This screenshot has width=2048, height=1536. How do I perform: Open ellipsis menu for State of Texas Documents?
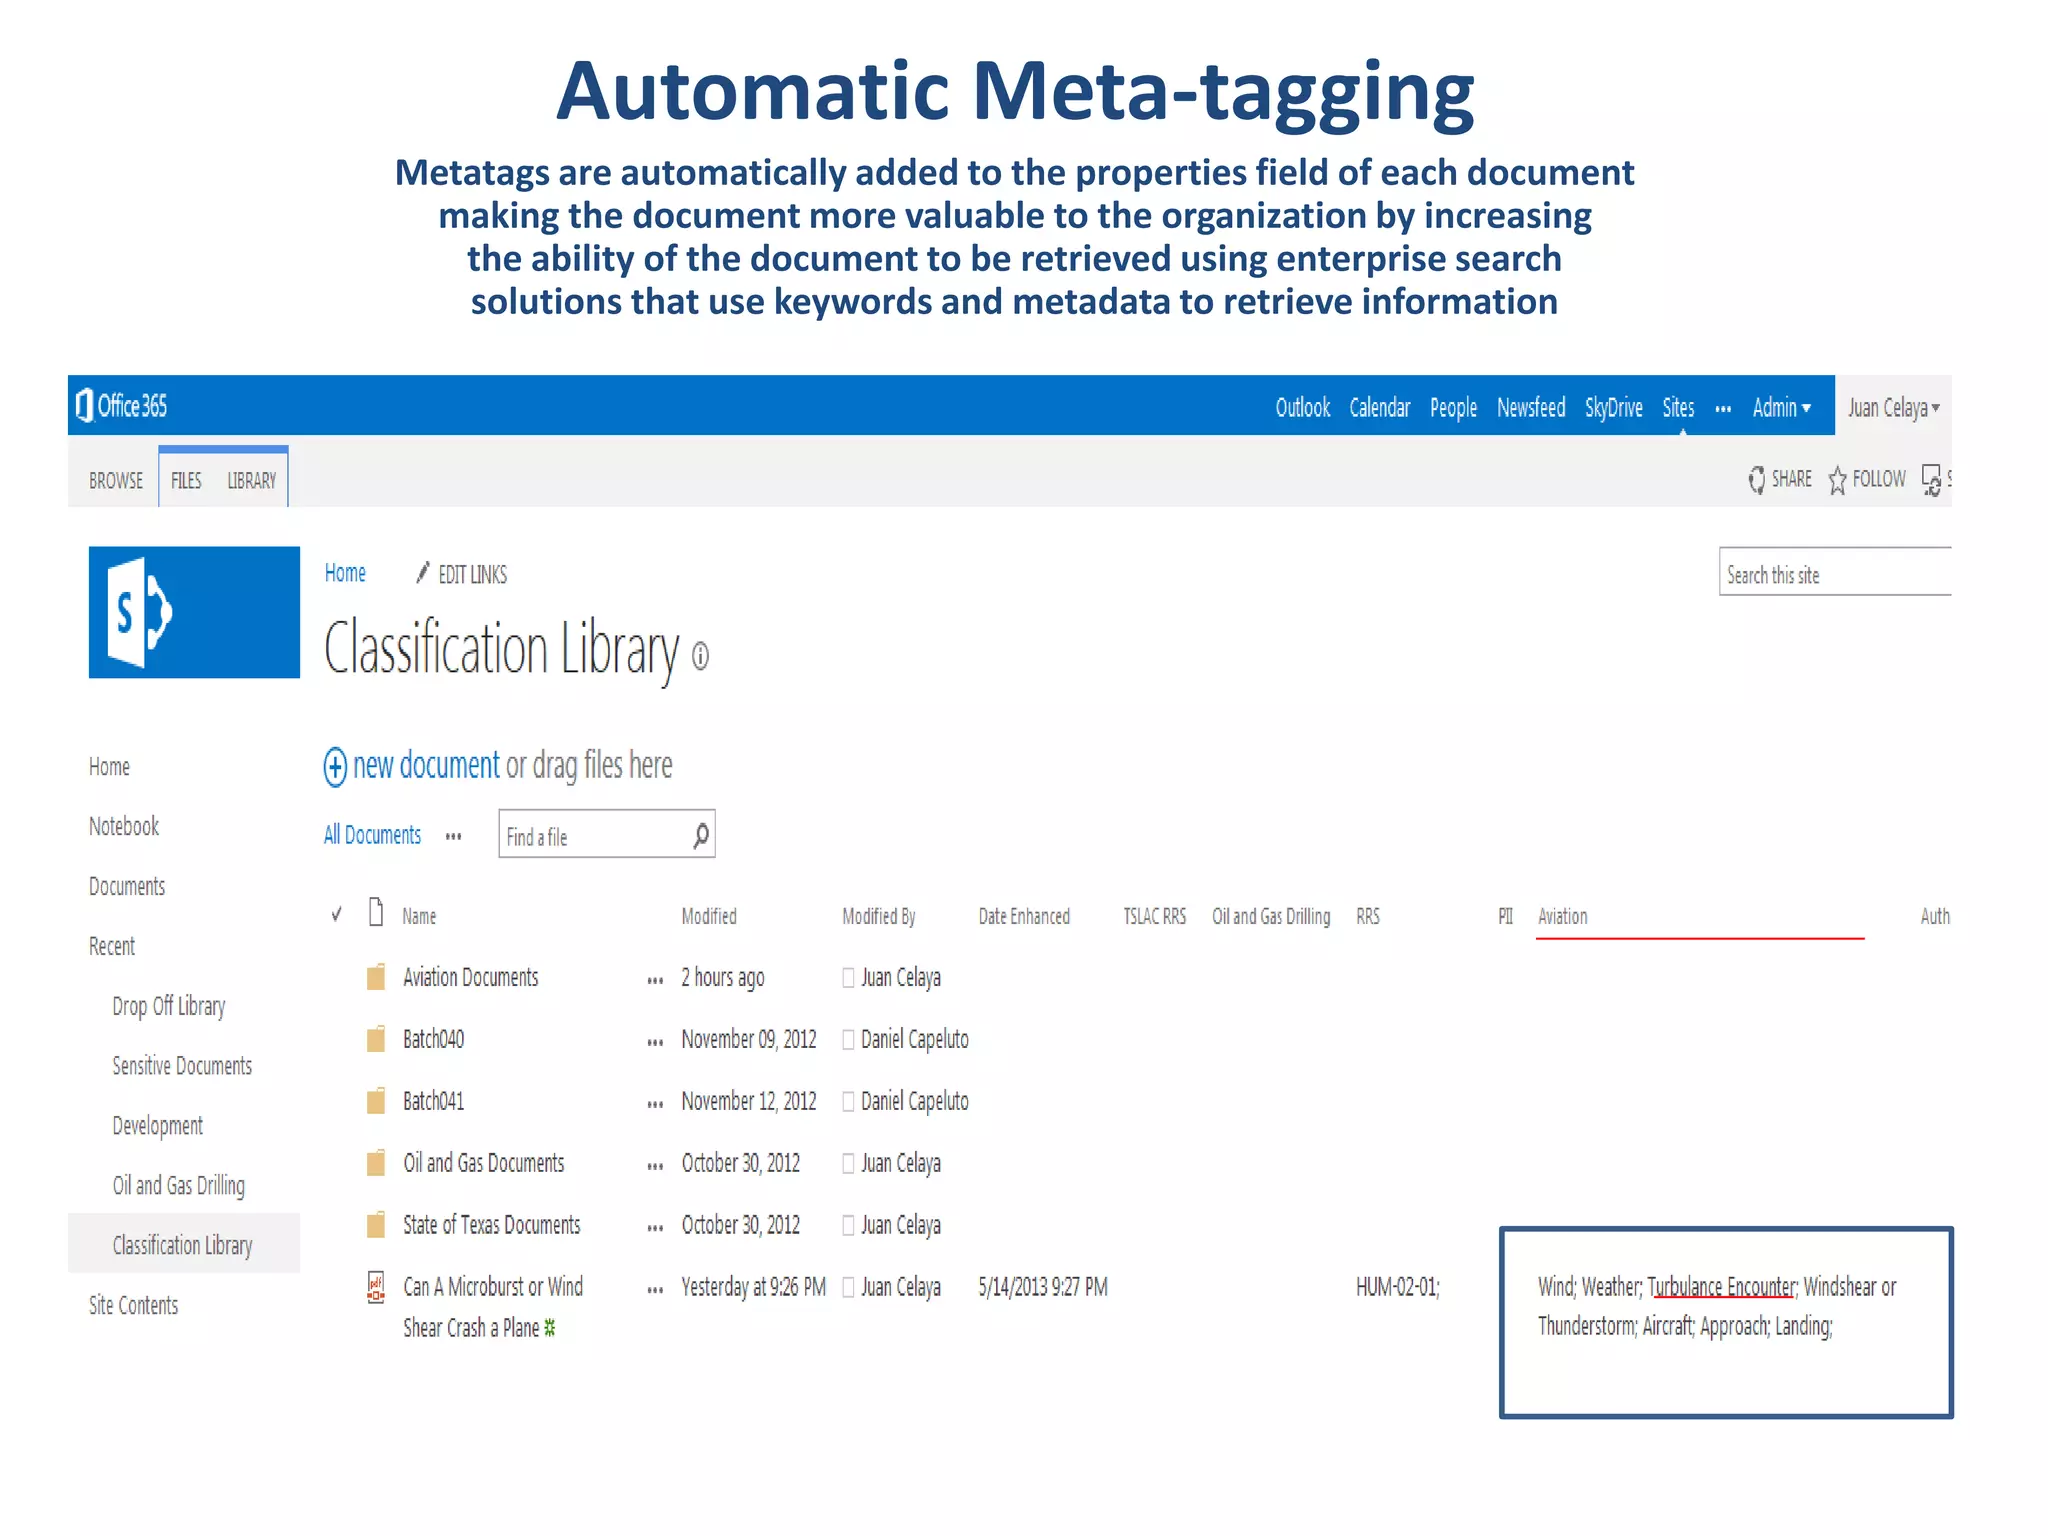click(655, 1229)
